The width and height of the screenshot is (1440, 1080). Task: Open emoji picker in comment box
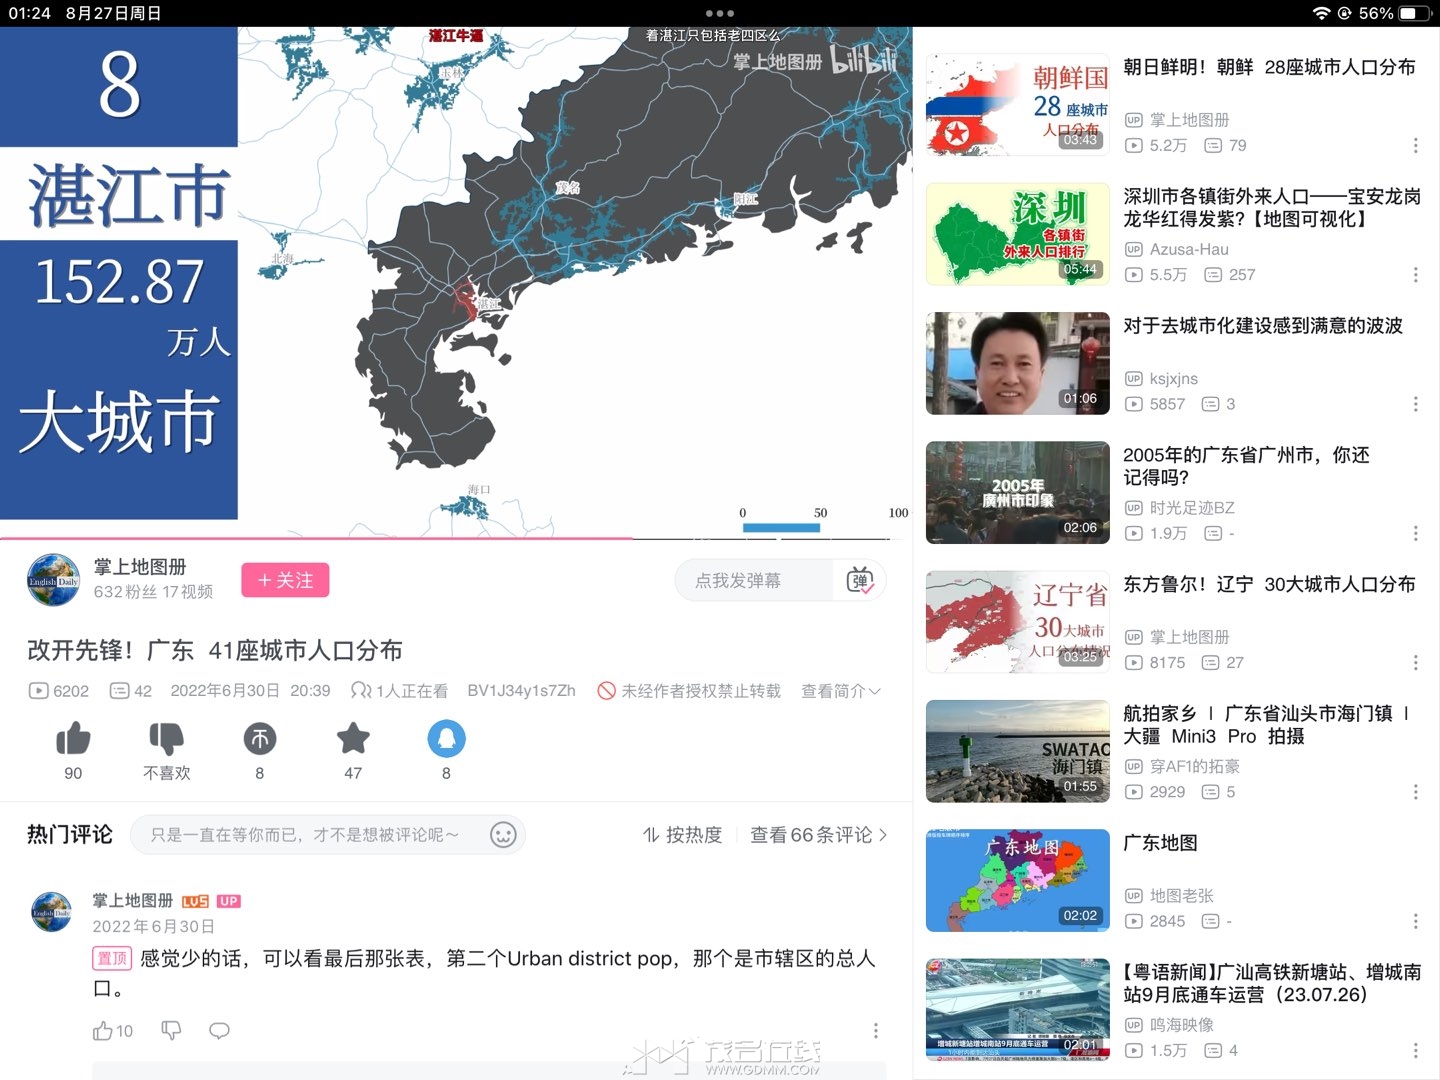[503, 835]
